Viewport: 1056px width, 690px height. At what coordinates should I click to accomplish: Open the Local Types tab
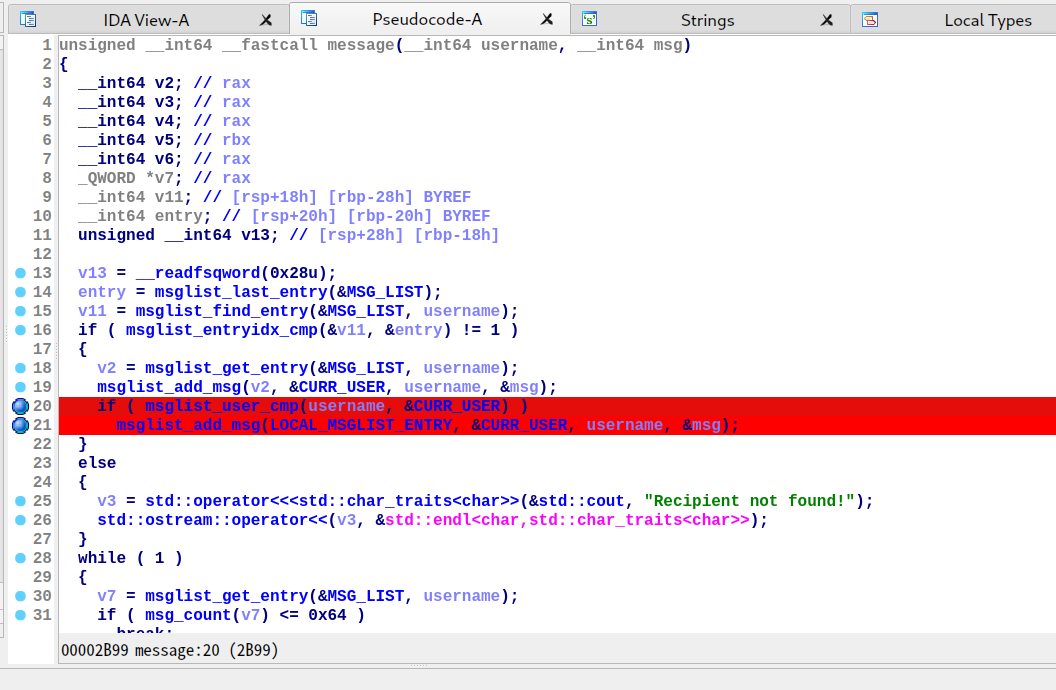(x=987, y=20)
